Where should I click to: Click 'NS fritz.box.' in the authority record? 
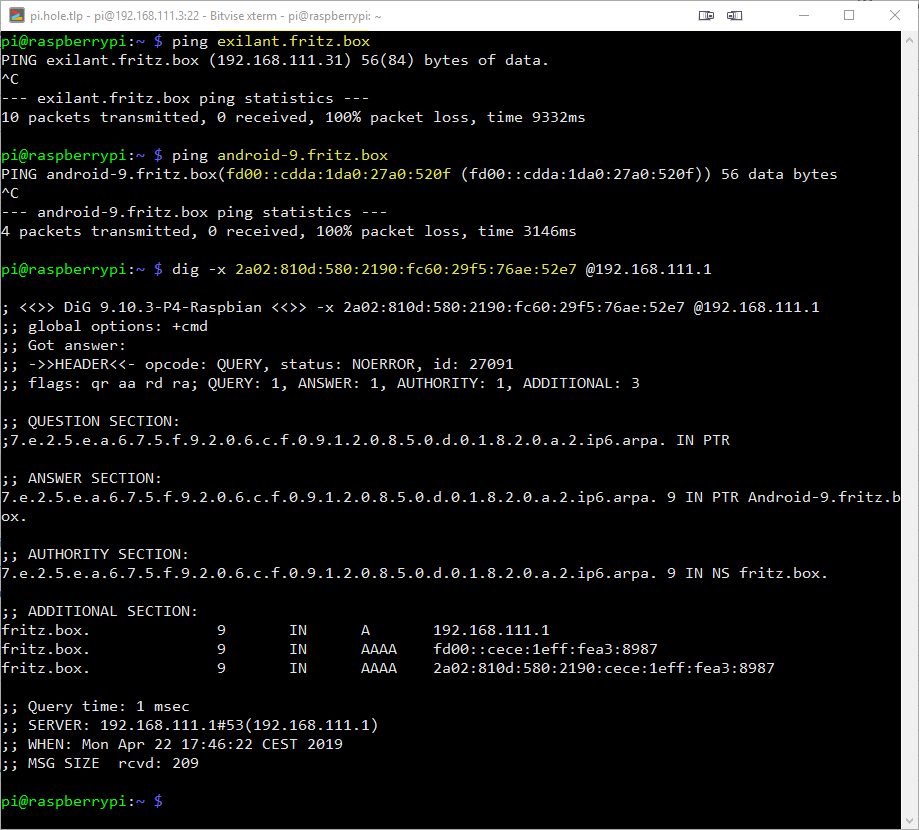point(770,573)
